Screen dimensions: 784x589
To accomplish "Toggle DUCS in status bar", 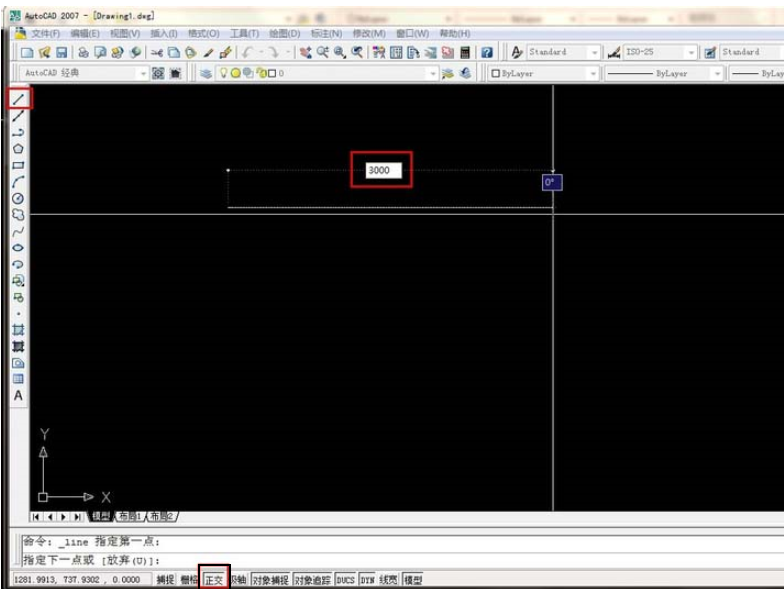I will [x=345, y=580].
